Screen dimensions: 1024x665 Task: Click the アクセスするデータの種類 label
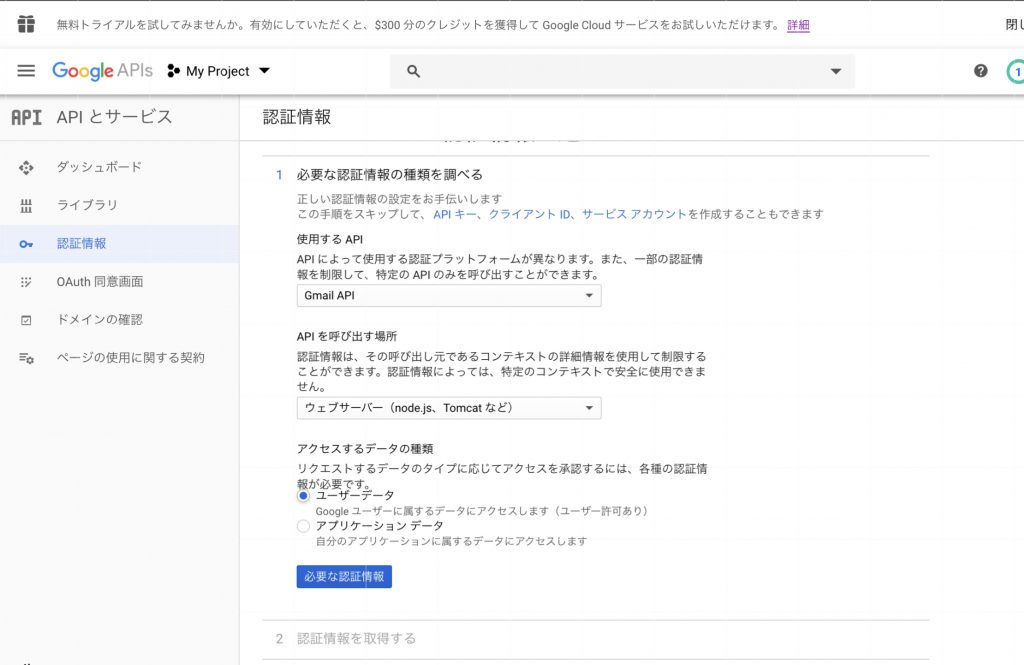coord(365,449)
